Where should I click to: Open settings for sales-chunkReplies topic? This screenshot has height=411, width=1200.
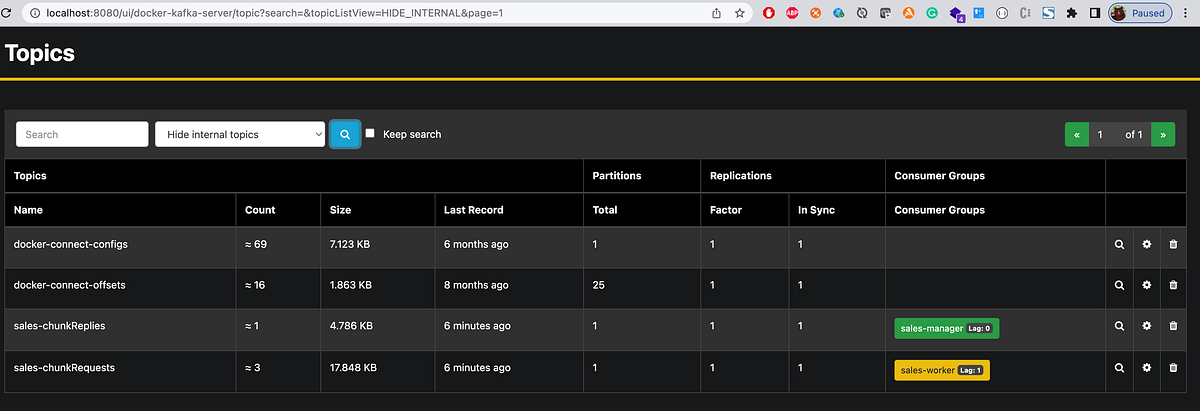[x=1147, y=326]
